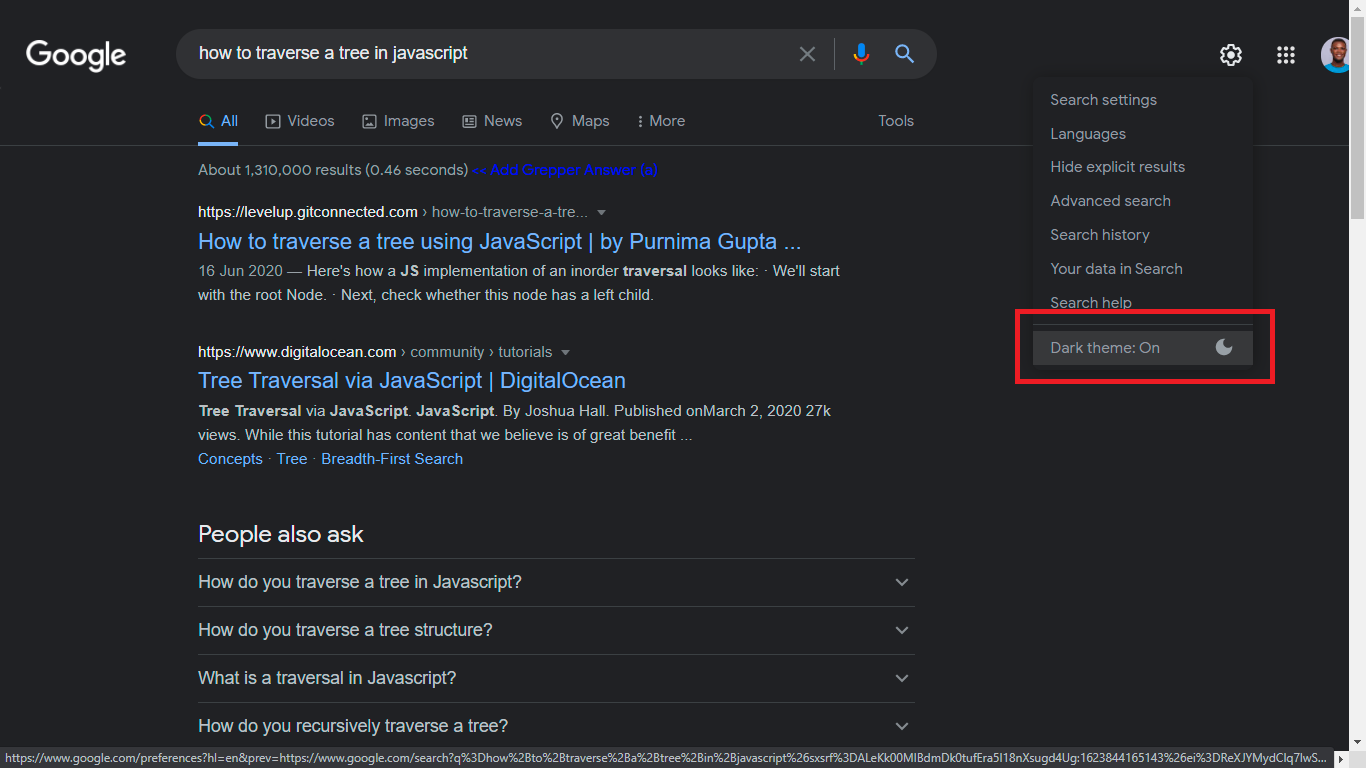Click the "About 1,310,000 results" count text
The width and height of the screenshot is (1366, 768).
pos(333,170)
